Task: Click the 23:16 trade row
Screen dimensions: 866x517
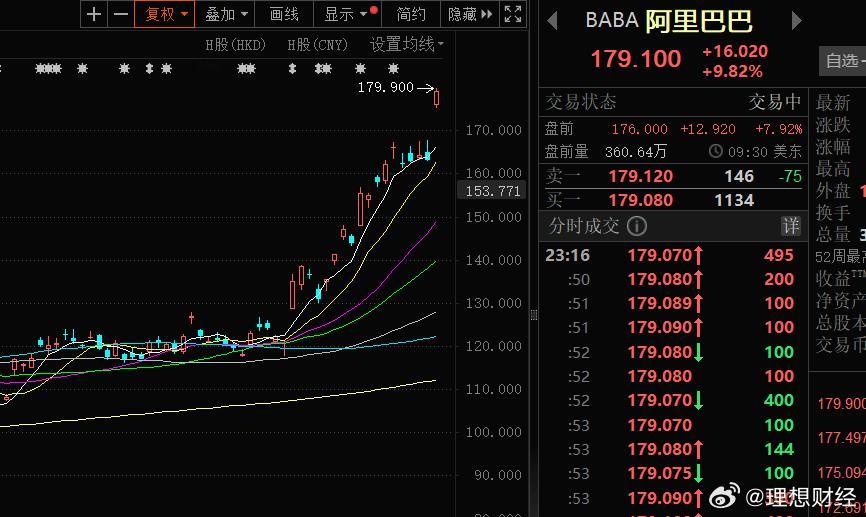Action: click(673, 255)
